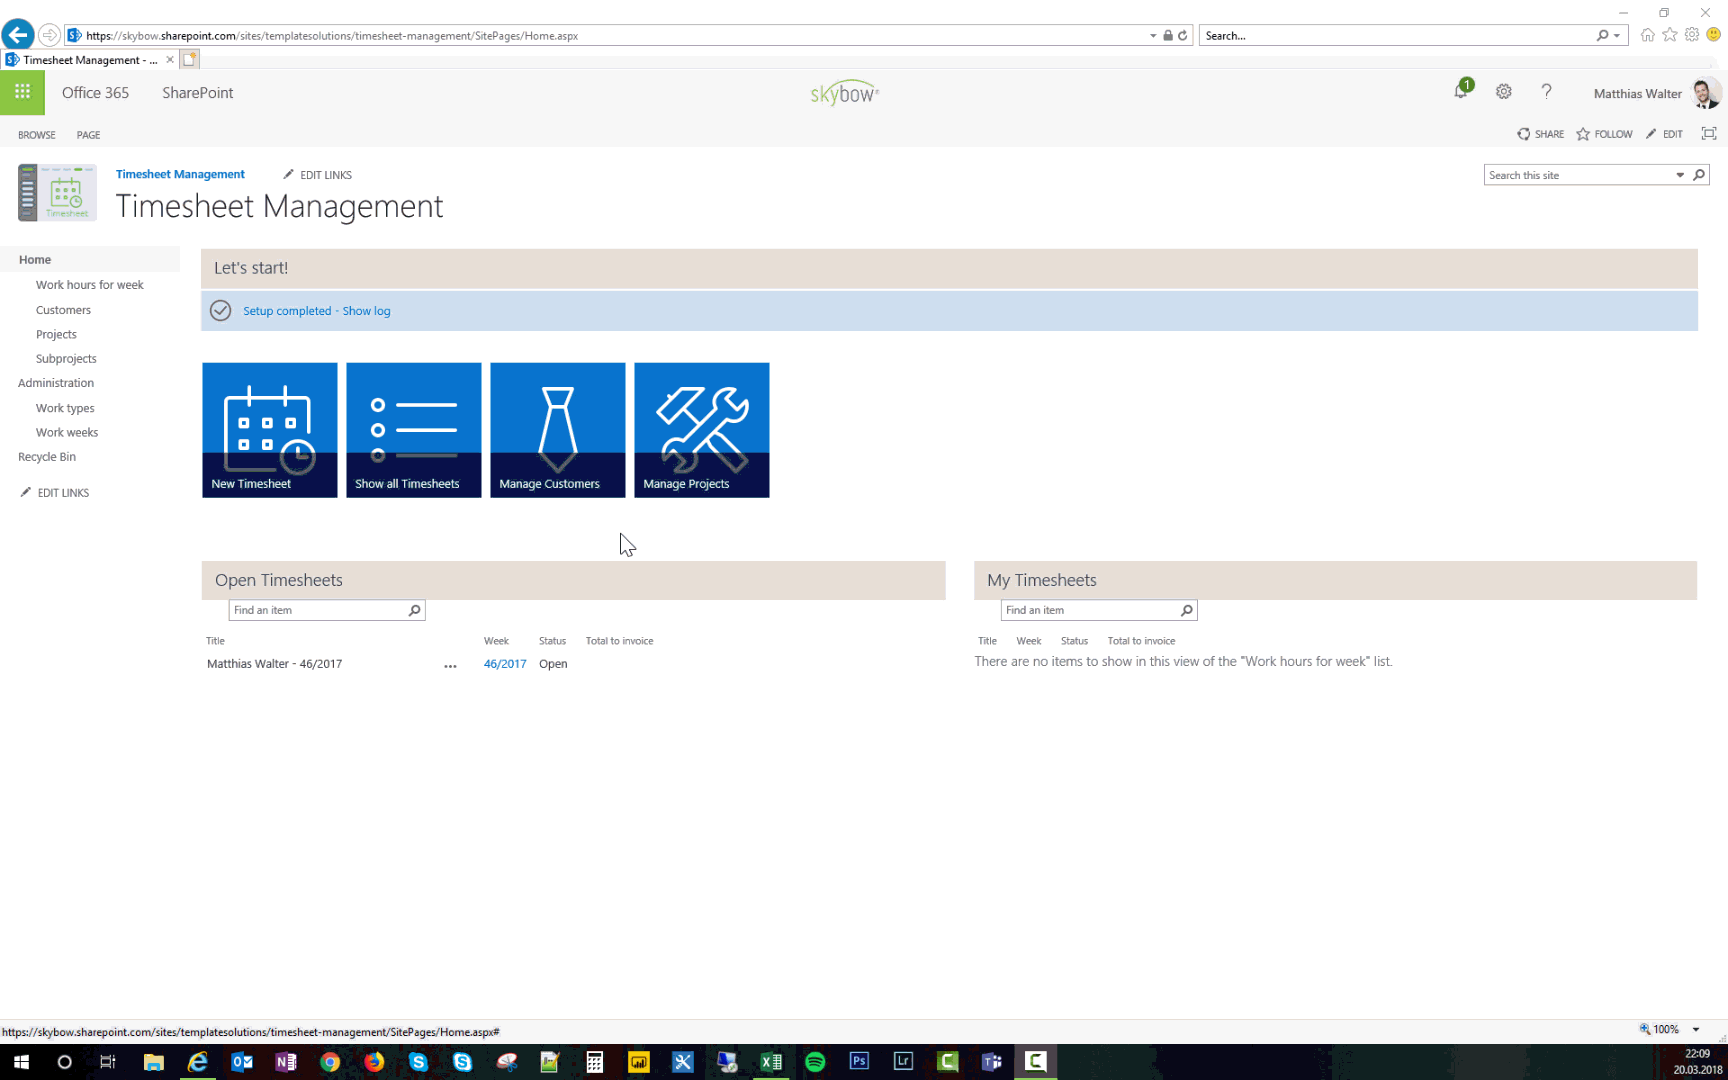Open the 46/2017 week link
Viewport: 1728px width, 1080px height.
point(504,664)
